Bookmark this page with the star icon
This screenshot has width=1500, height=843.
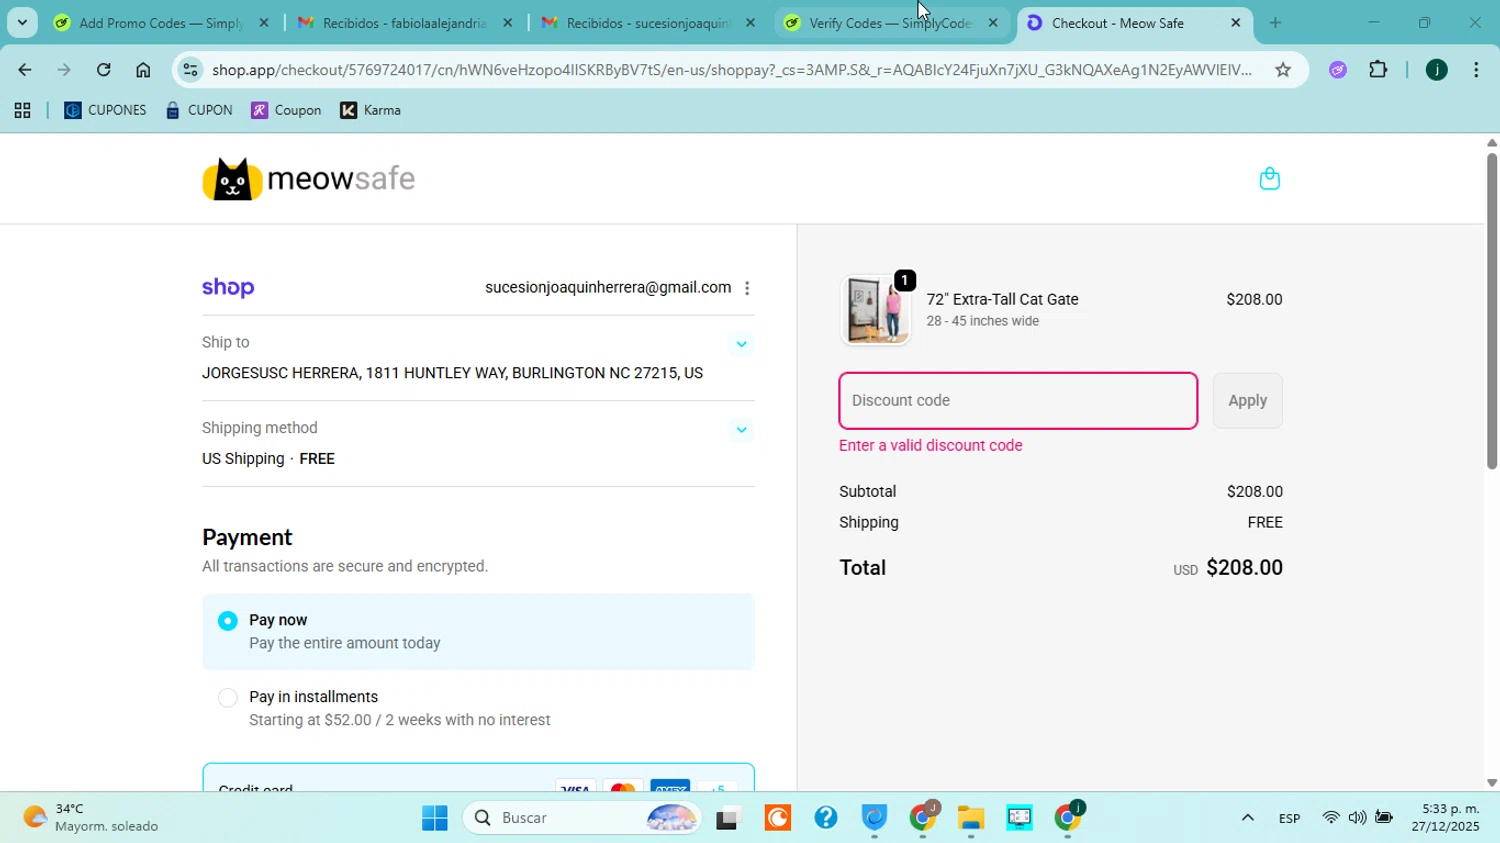click(x=1283, y=69)
